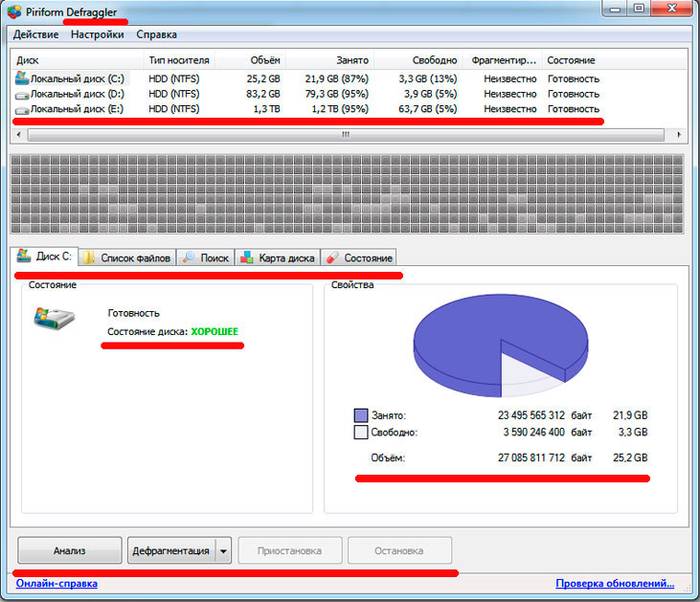Click the purple Занято color swatch
700x602 pixels.
361,415
